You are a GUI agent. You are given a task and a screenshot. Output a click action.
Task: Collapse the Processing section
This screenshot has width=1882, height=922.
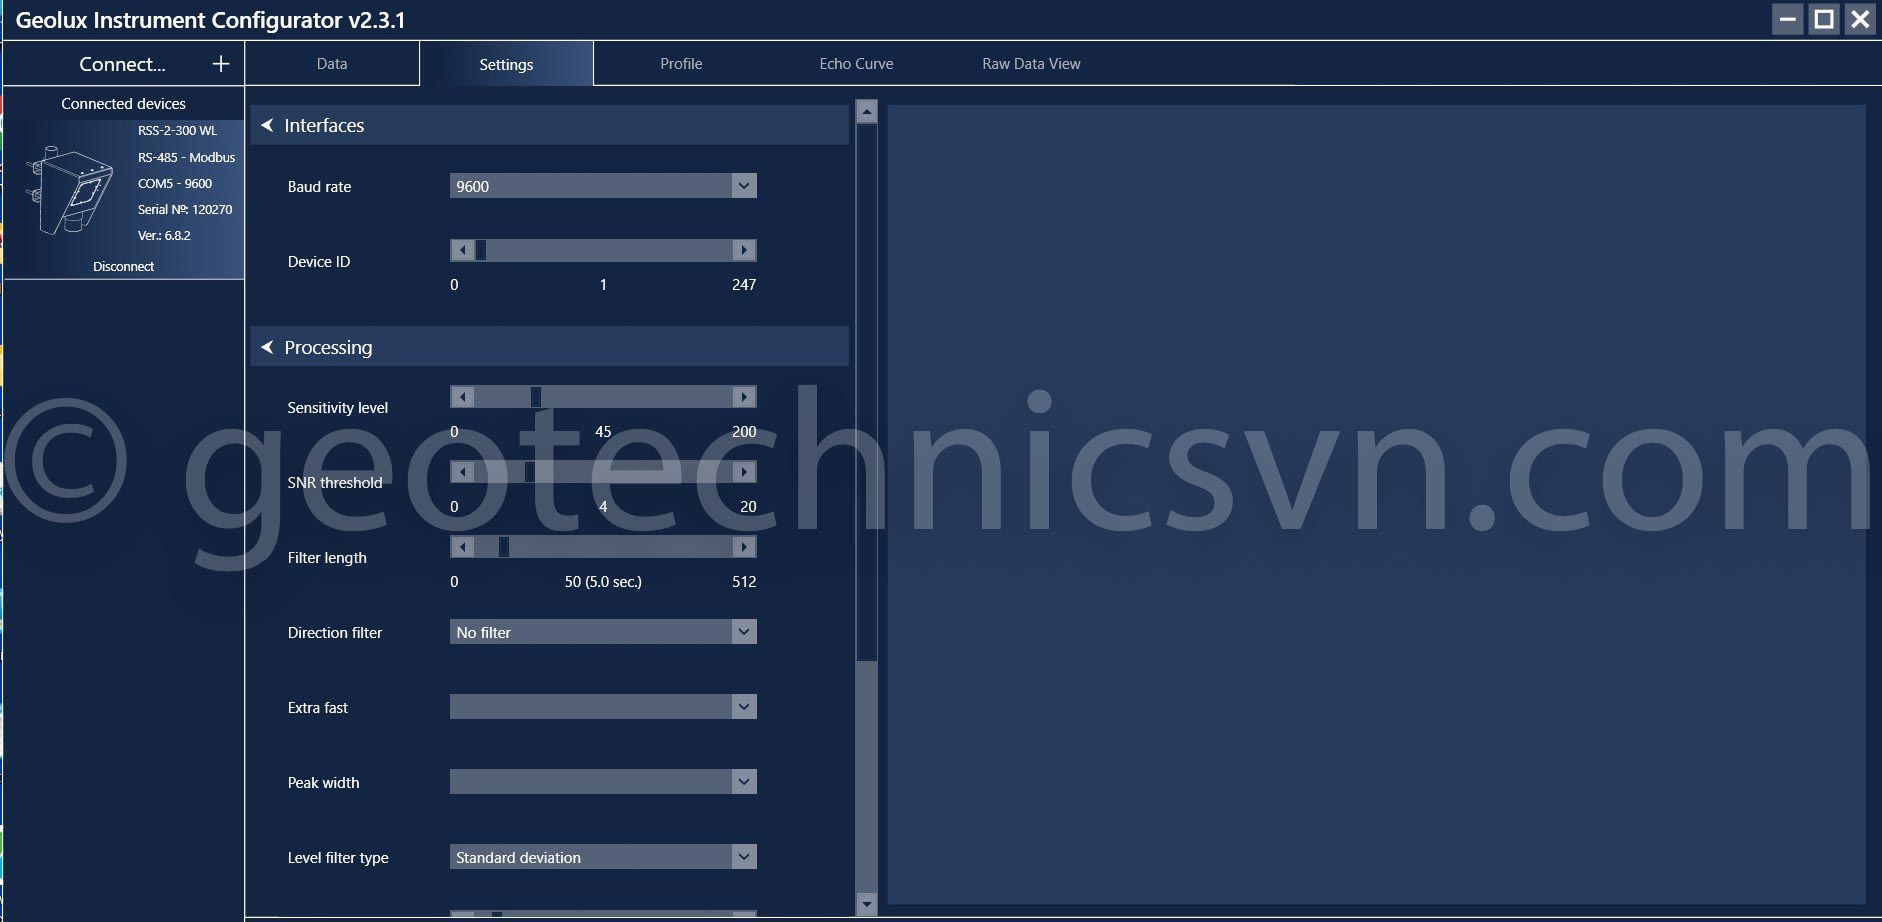tap(268, 347)
